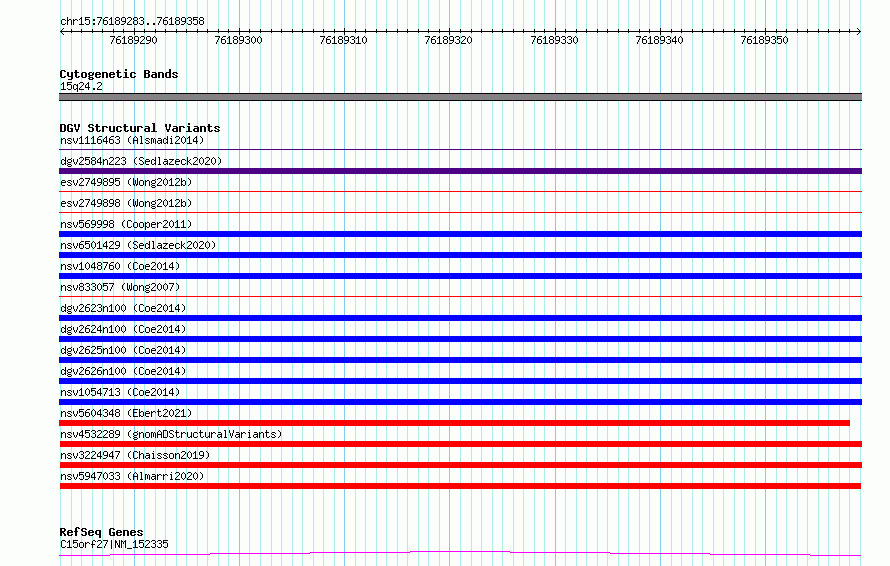
Task: Select the nsv3224947 (Chaisson2019) variant label
Action: coord(135,455)
